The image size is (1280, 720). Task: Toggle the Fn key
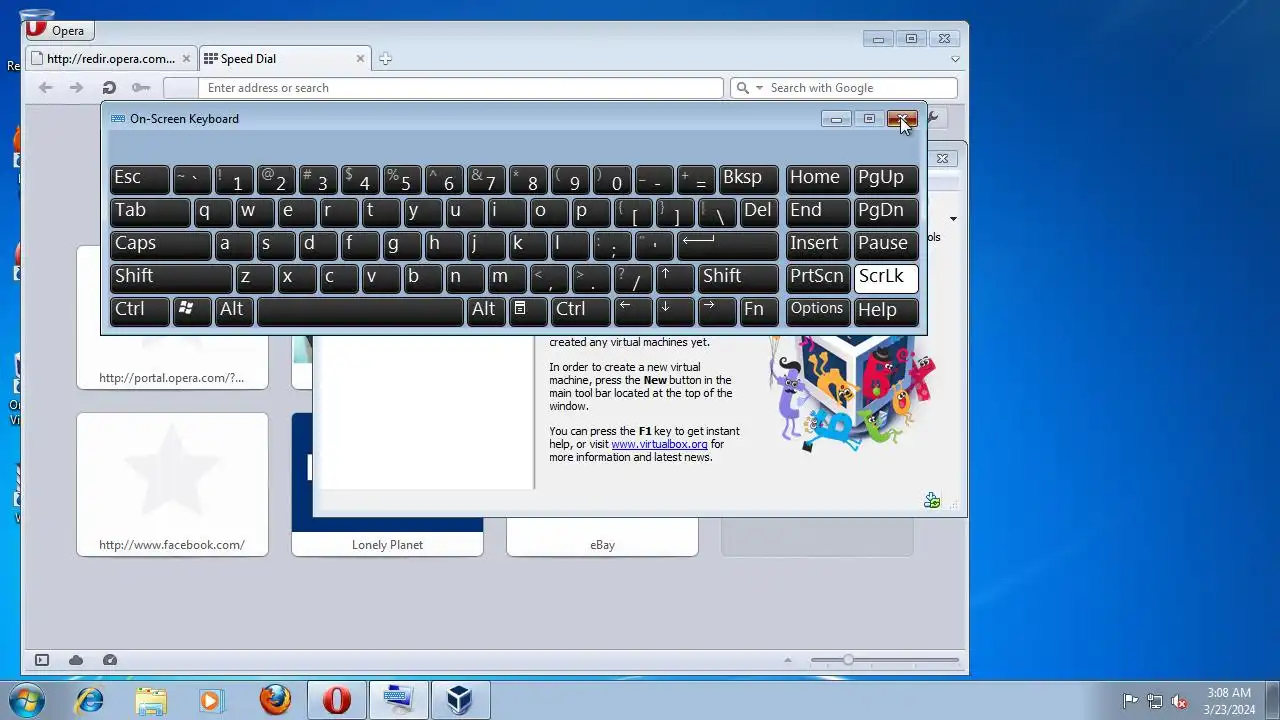coord(759,310)
